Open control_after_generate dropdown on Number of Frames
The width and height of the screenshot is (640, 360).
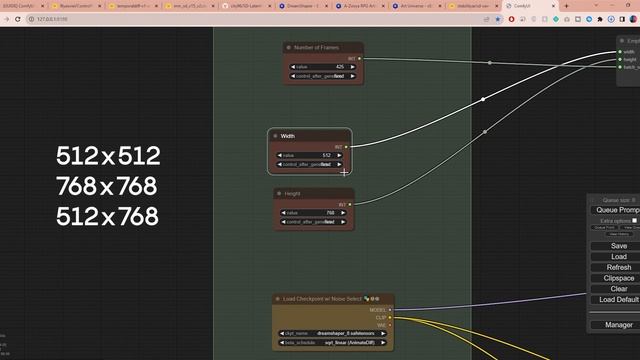(323, 76)
